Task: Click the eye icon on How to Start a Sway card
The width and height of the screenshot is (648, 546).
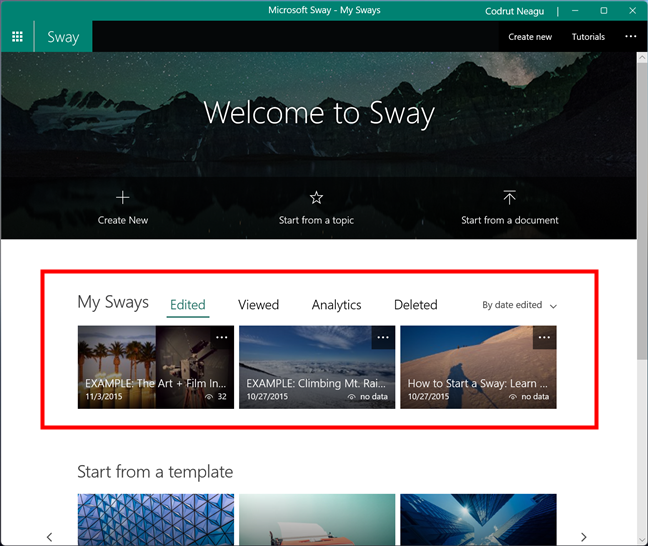Action: tap(513, 397)
